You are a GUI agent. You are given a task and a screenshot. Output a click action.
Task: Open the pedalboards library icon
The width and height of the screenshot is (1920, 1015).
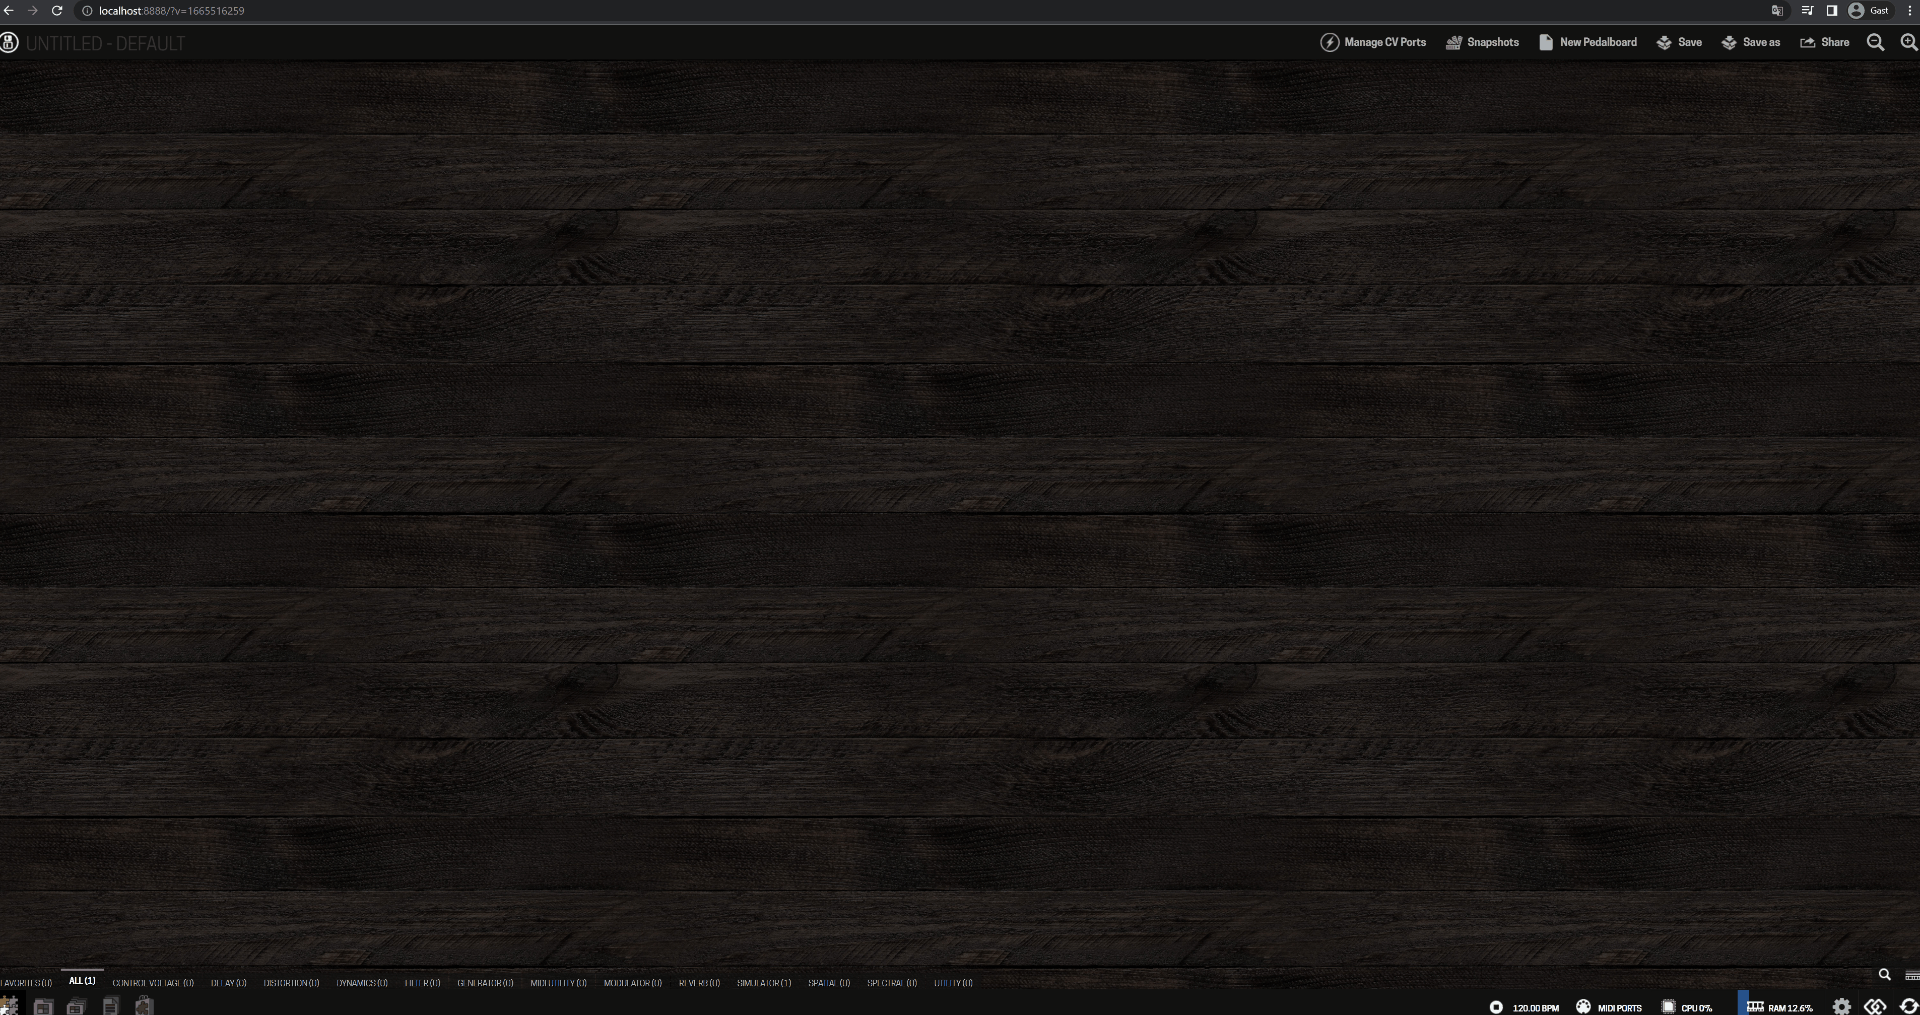click(43, 1006)
